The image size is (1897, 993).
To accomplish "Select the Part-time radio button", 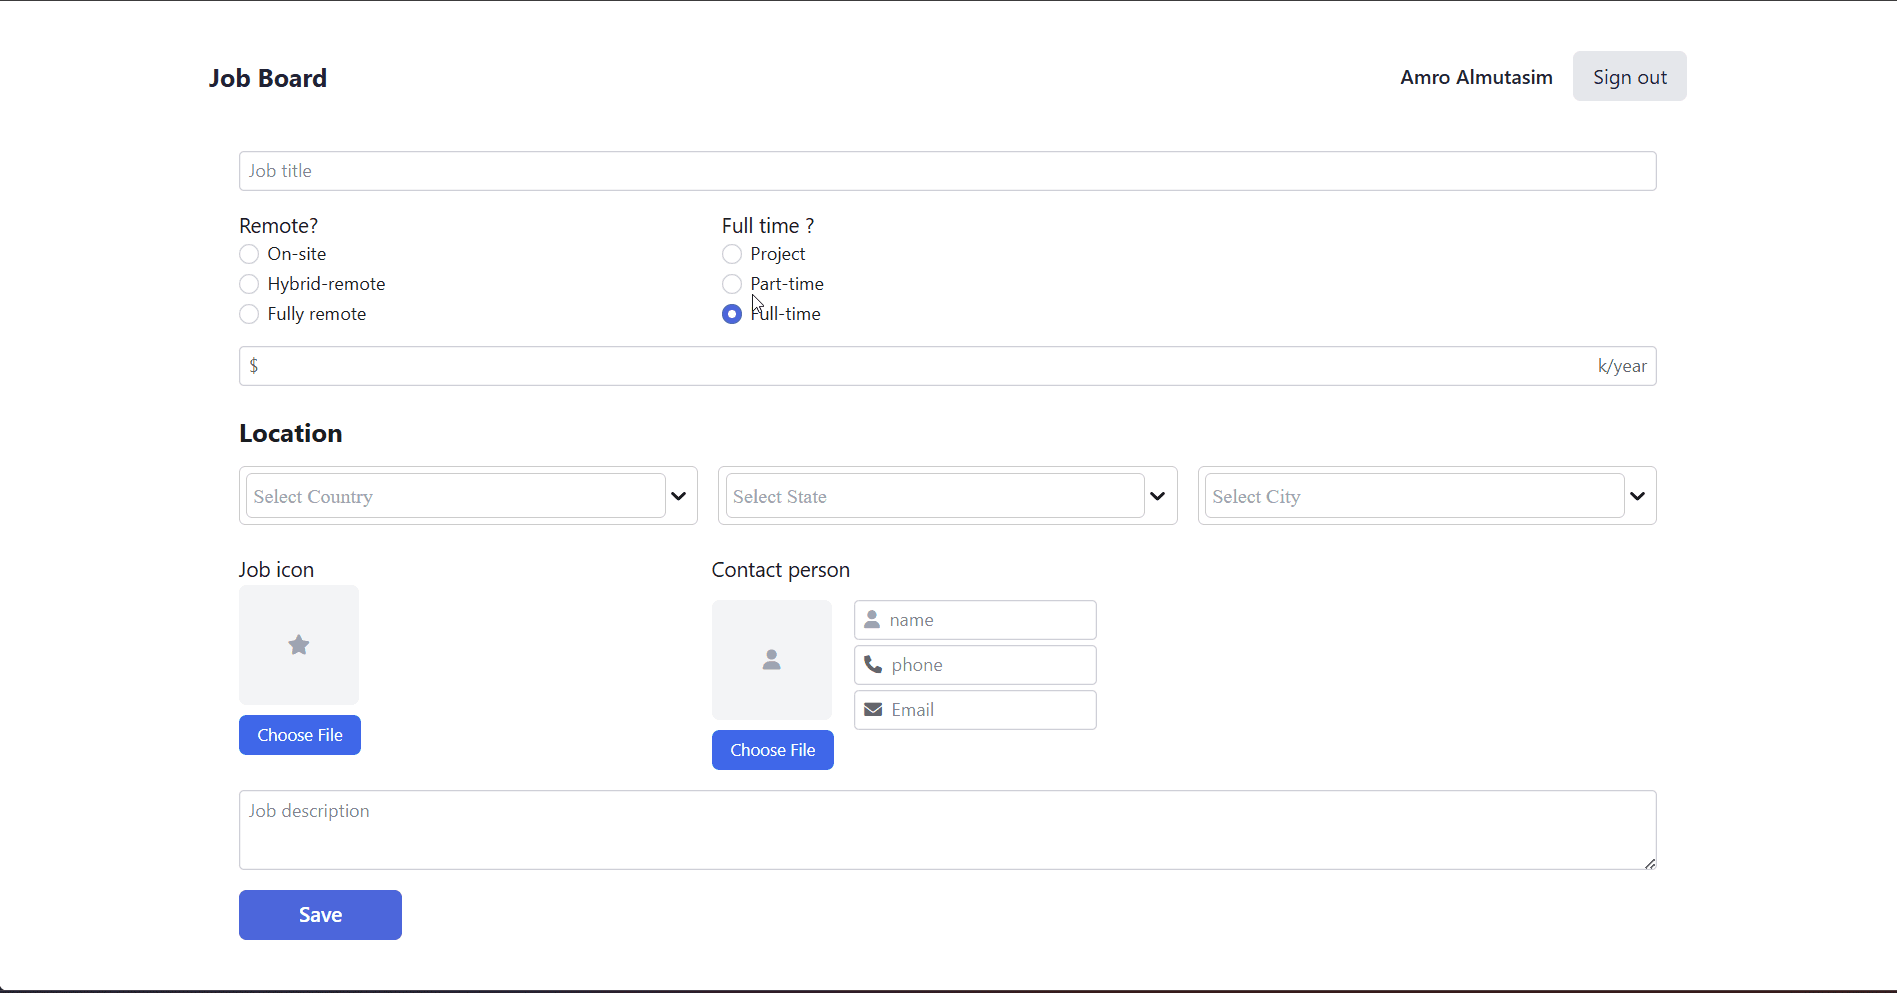I will coord(732,284).
